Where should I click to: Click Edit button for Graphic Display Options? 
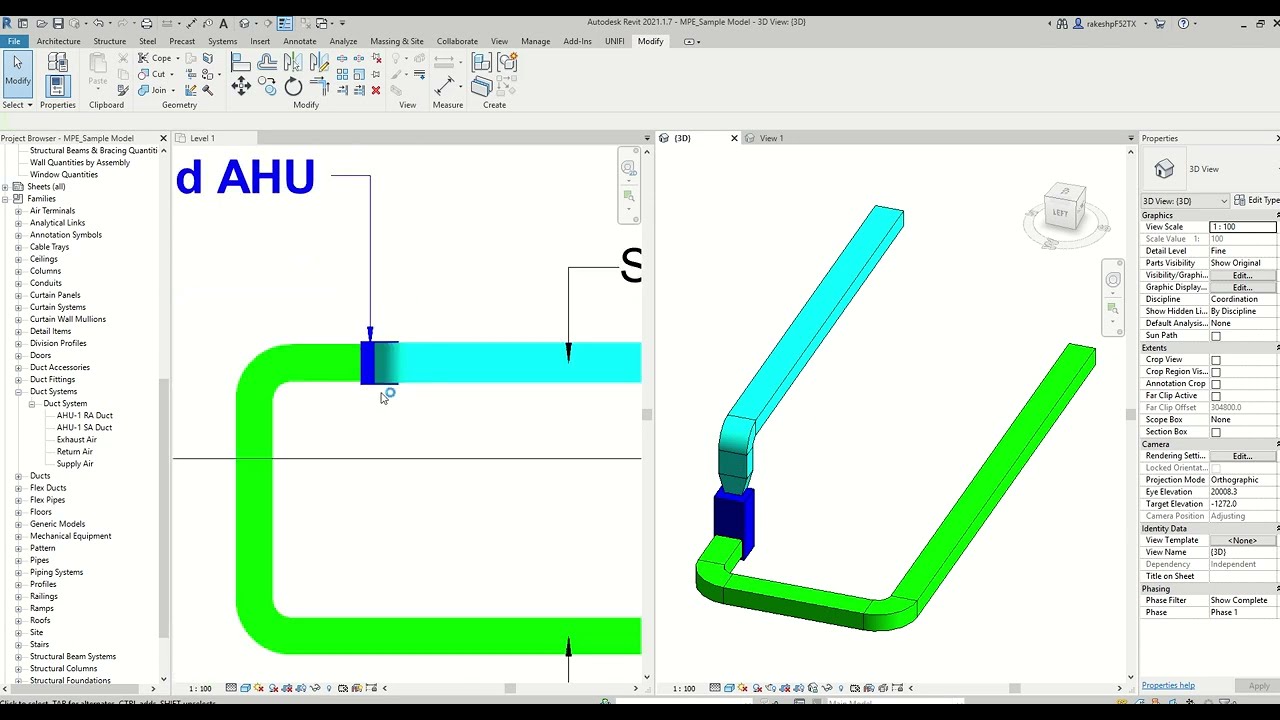1242,287
